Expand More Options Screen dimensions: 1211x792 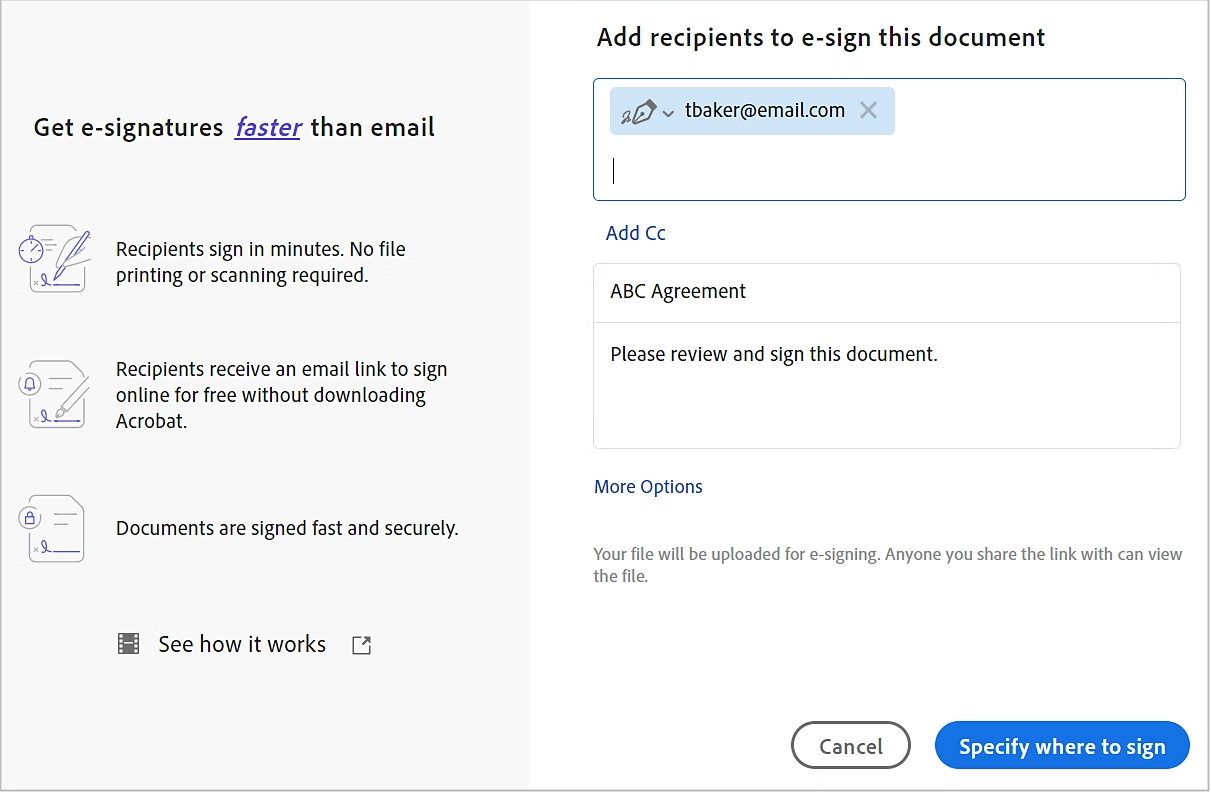point(648,486)
